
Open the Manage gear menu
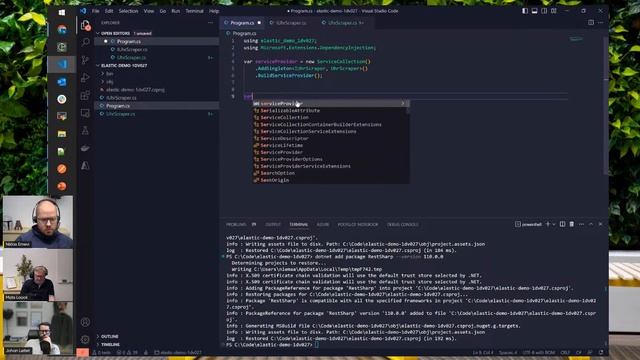[85, 339]
